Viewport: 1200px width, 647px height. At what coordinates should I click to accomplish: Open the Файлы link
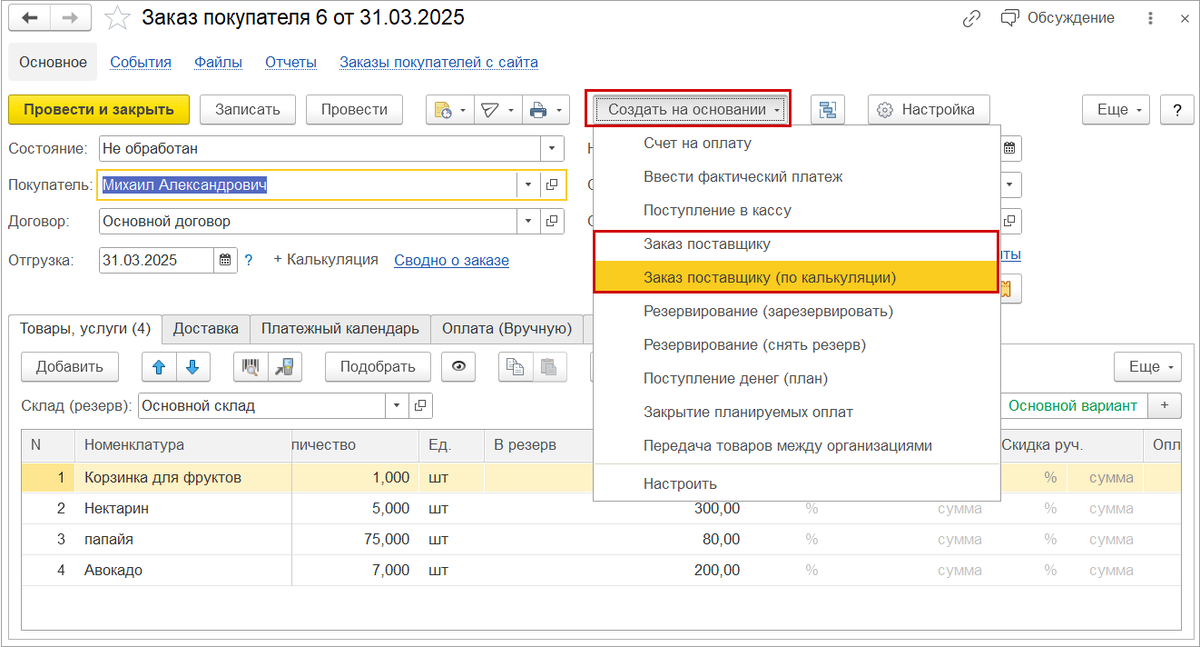pyautogui.click(x=218, y=62)
